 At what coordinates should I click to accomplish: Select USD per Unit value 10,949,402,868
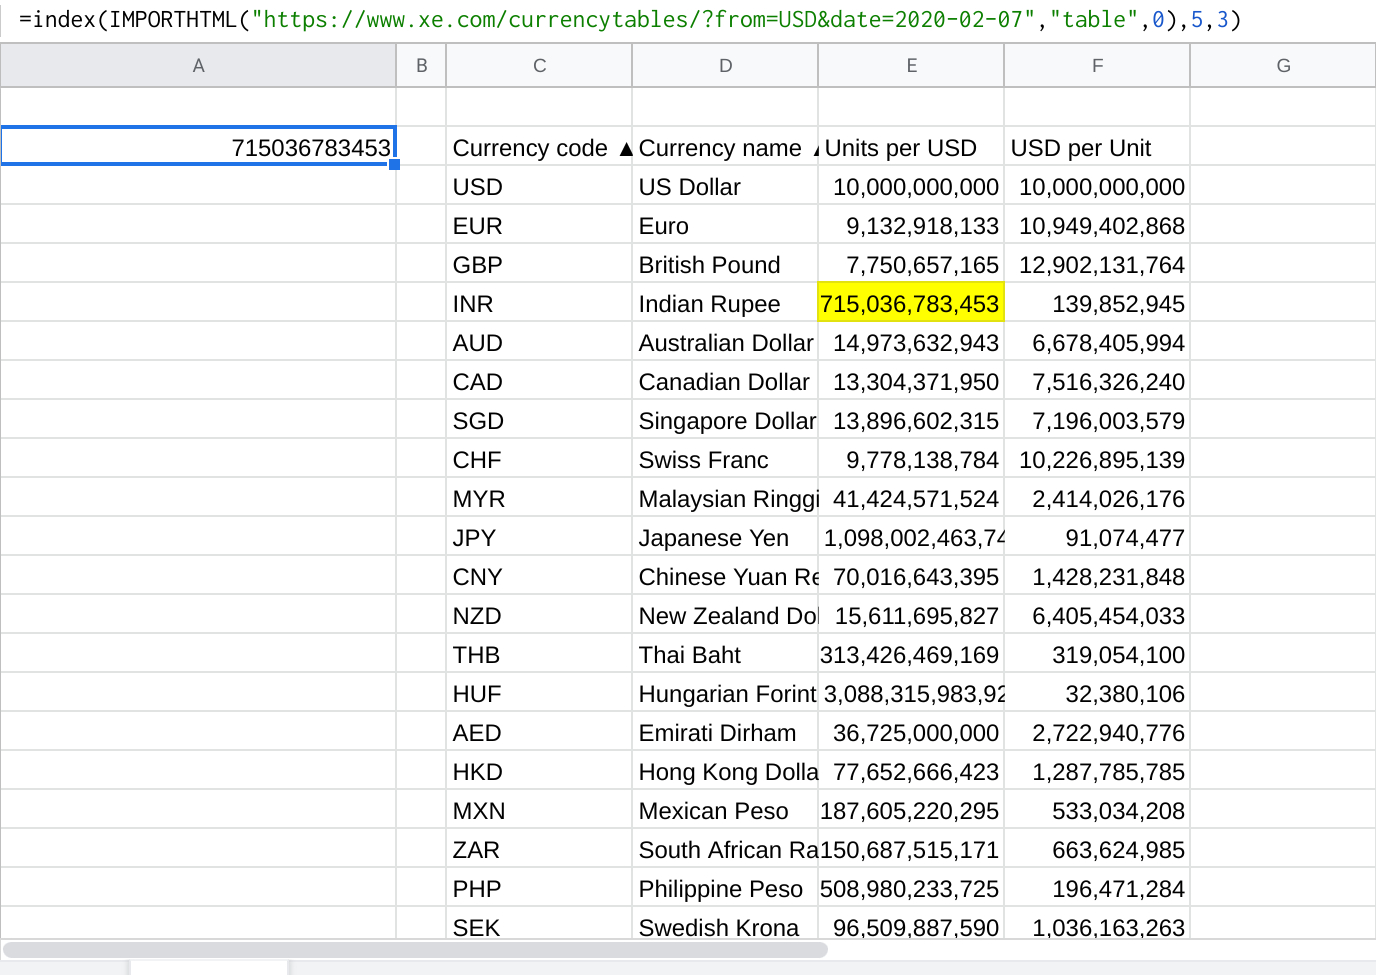click(x=1097, y=224)
